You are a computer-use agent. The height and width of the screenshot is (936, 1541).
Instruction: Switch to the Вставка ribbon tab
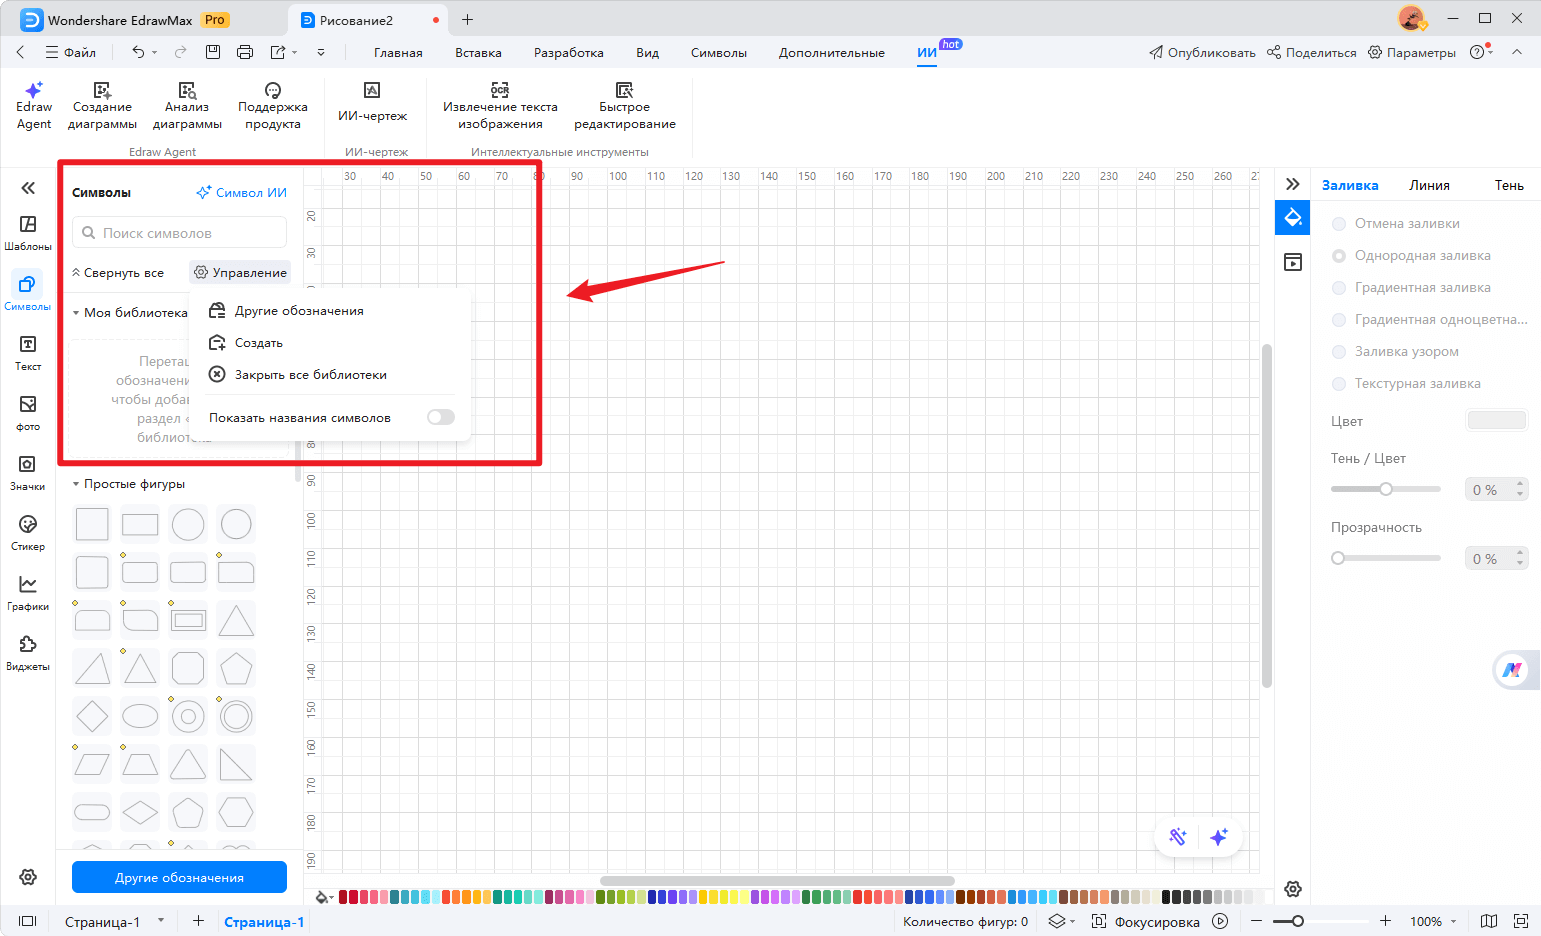tap(478, 53)
